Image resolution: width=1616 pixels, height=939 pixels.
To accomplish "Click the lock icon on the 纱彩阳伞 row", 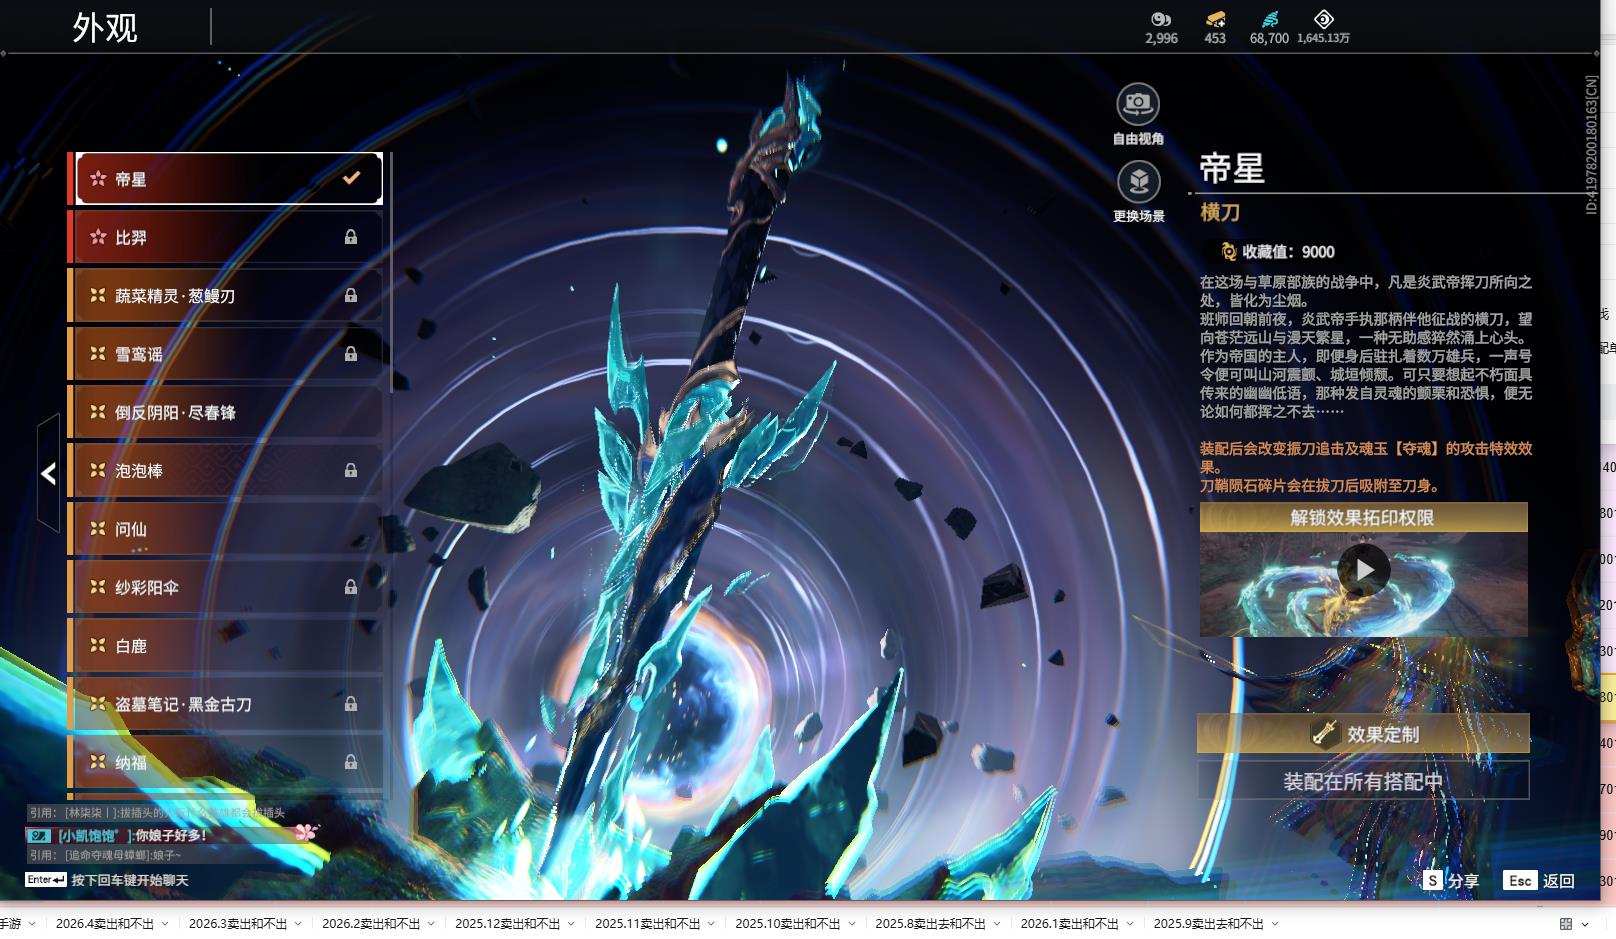I will click(x=351, y=587).
